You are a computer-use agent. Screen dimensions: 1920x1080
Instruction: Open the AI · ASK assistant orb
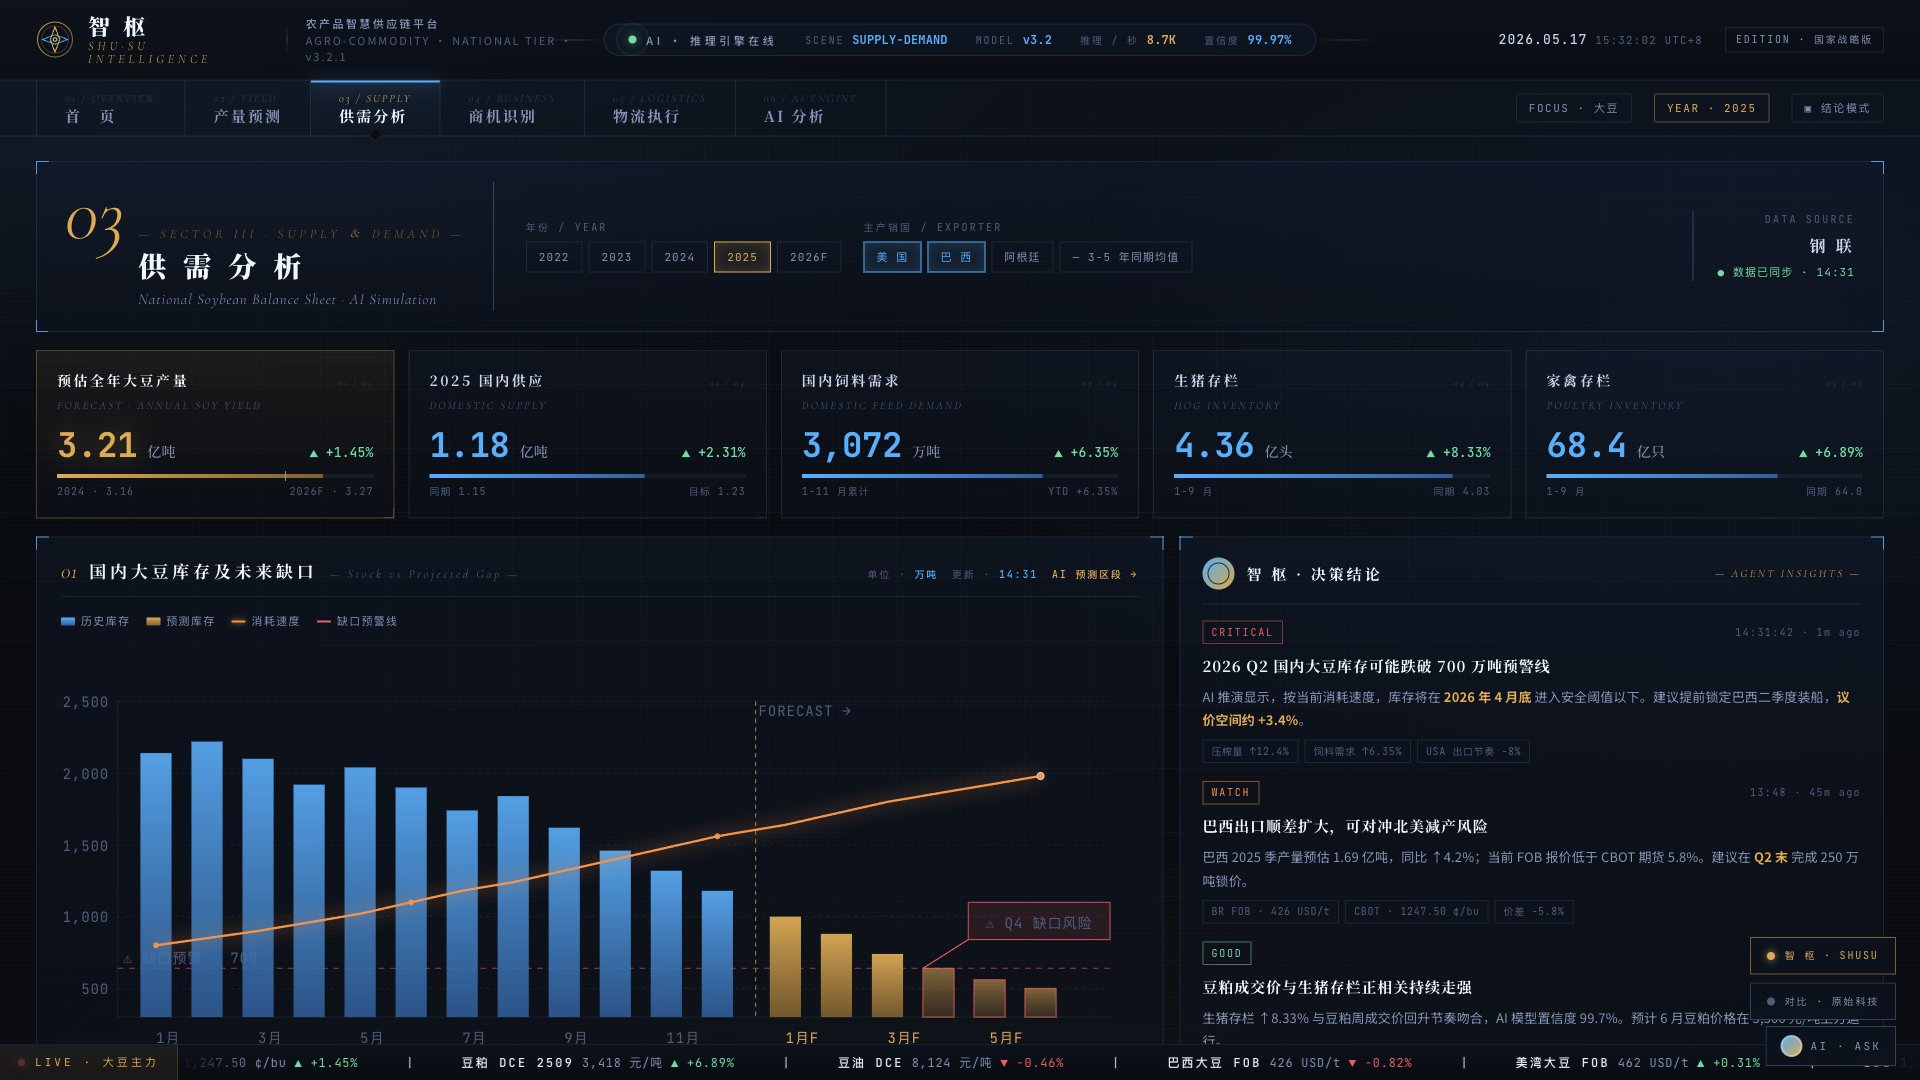1831,1046
